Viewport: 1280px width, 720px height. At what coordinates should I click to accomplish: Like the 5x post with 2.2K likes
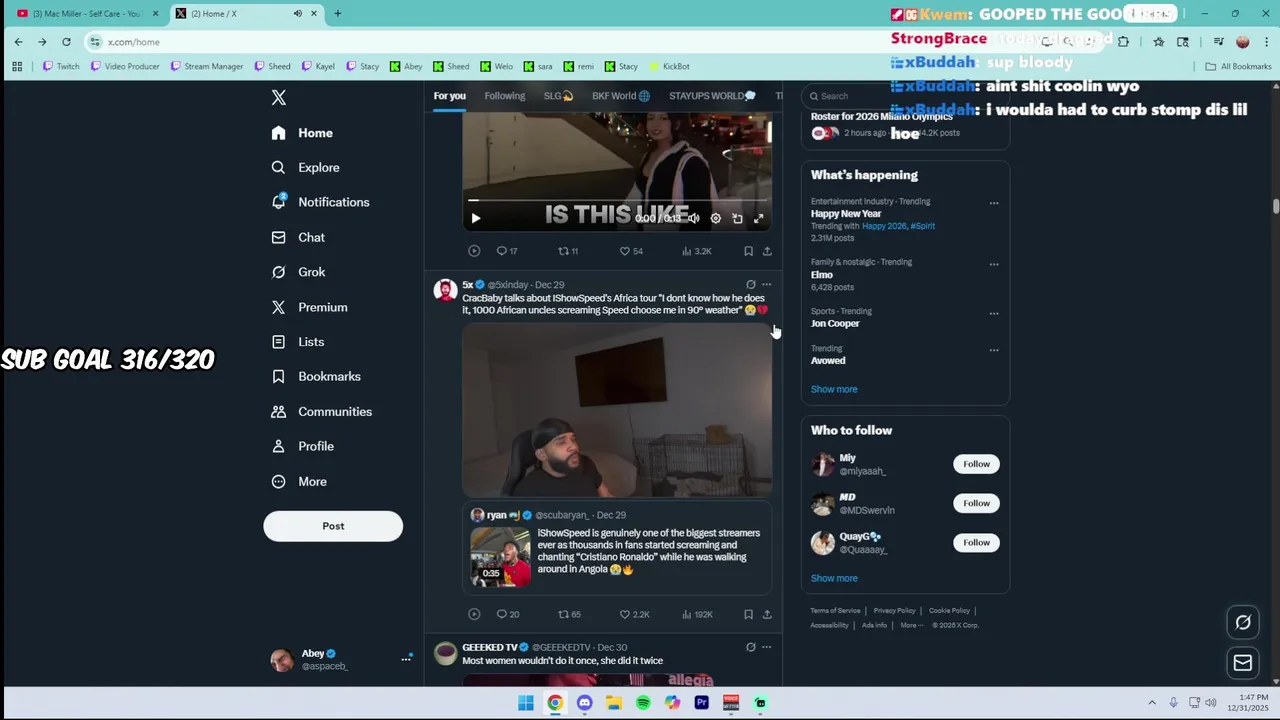point(634,614)
